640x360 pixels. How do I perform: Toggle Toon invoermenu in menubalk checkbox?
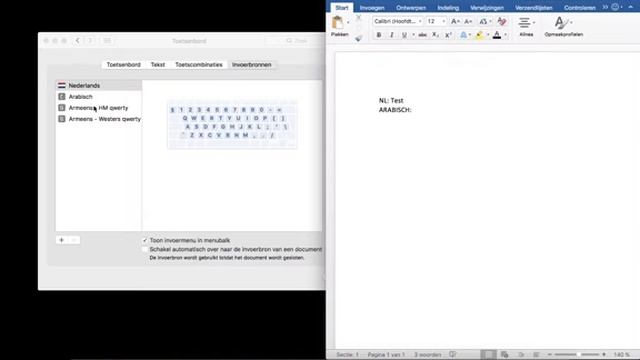[x=145, y=240]
